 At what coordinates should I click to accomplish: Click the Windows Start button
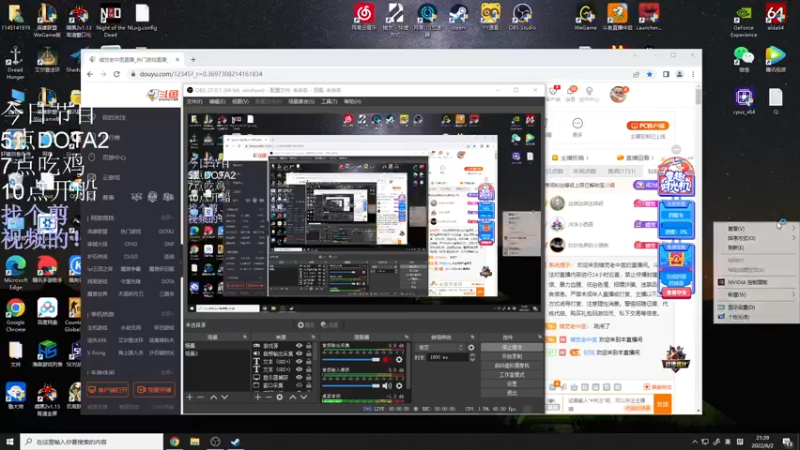(9, 441)
